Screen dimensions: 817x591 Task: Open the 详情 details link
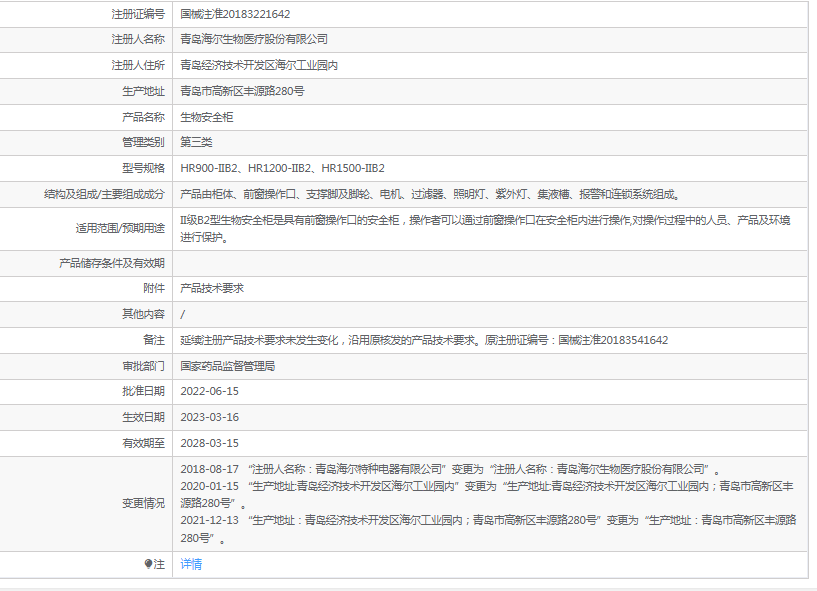[190, 564]
